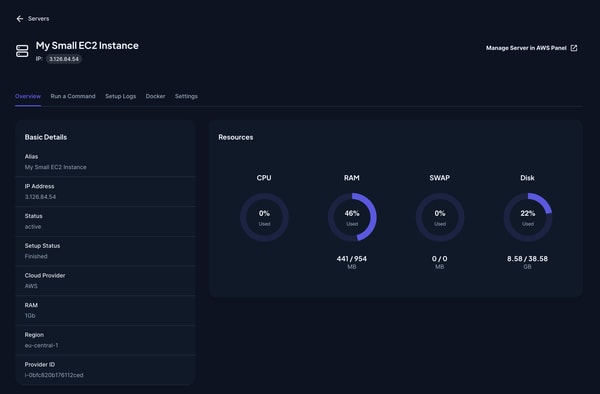Image resolution: width=600 pixels, height=394 pixels.
Task: Click the Status value 'active'
Action: click(x=33, y=227)
